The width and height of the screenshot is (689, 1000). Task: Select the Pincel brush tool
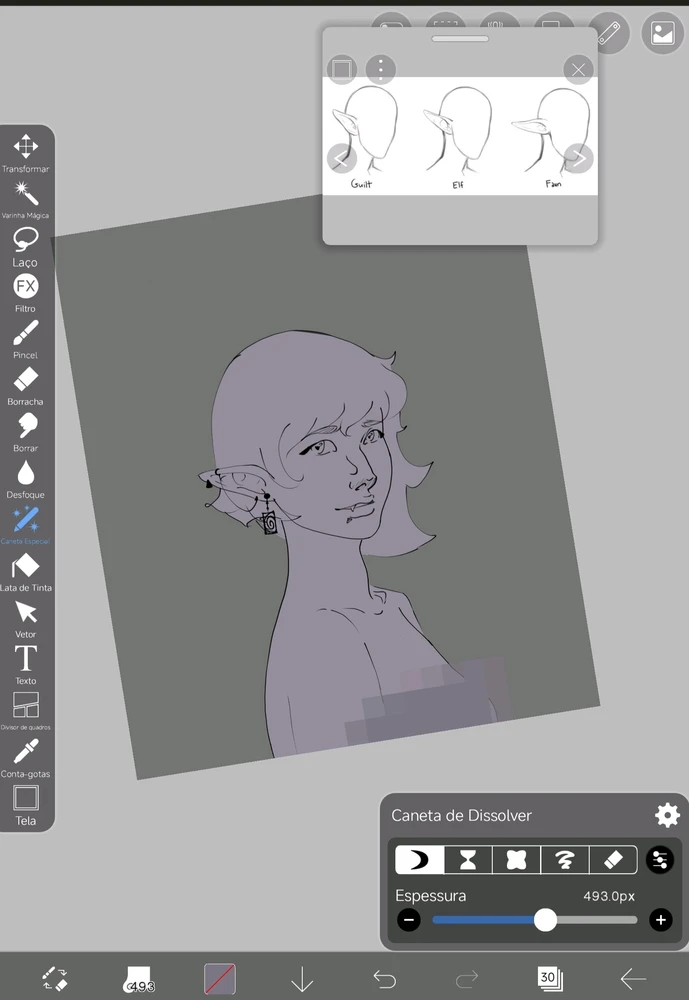tap(26, 339)
